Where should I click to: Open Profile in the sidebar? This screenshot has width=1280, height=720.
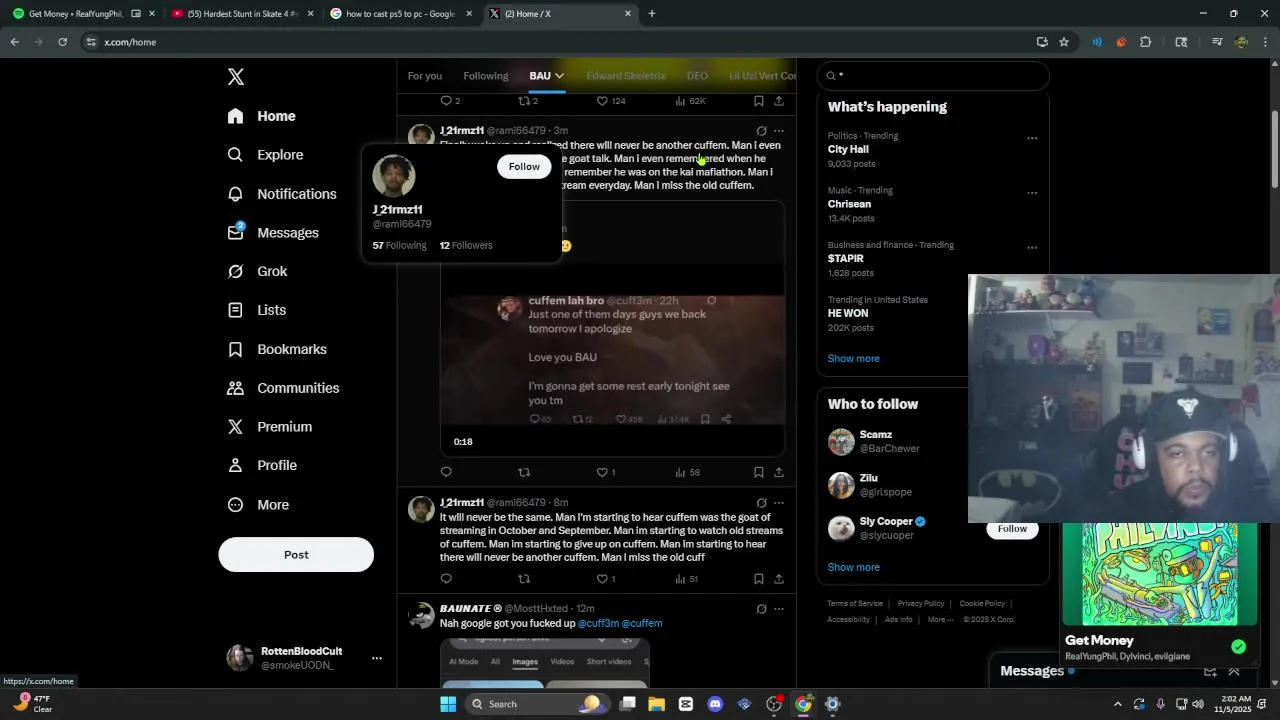[x=262, y=465]
